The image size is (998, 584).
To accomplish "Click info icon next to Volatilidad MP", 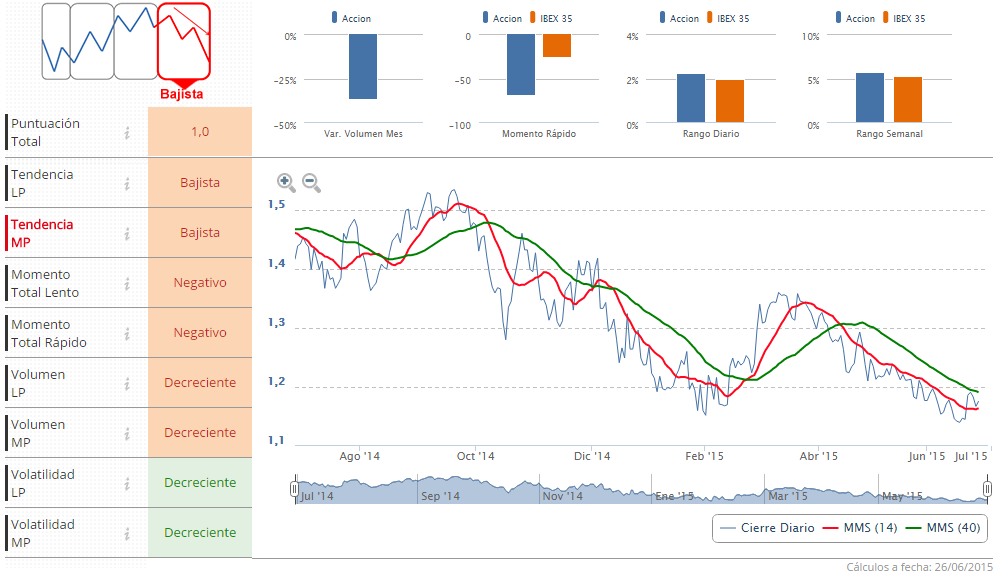I will pyautogui.click(x=127, y=533).
